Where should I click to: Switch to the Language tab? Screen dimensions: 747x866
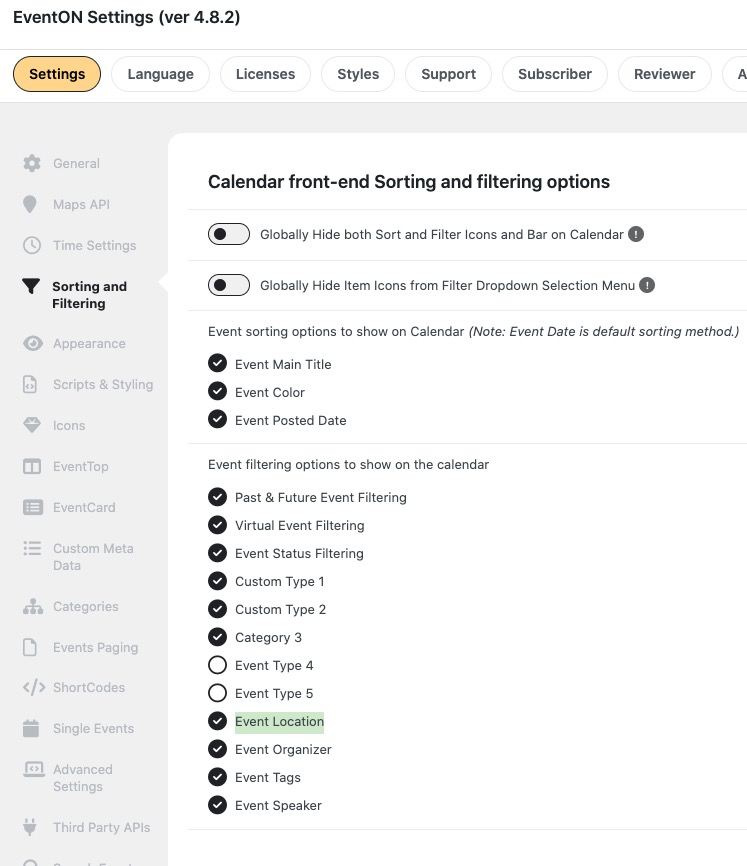click(x=160, y=74)
